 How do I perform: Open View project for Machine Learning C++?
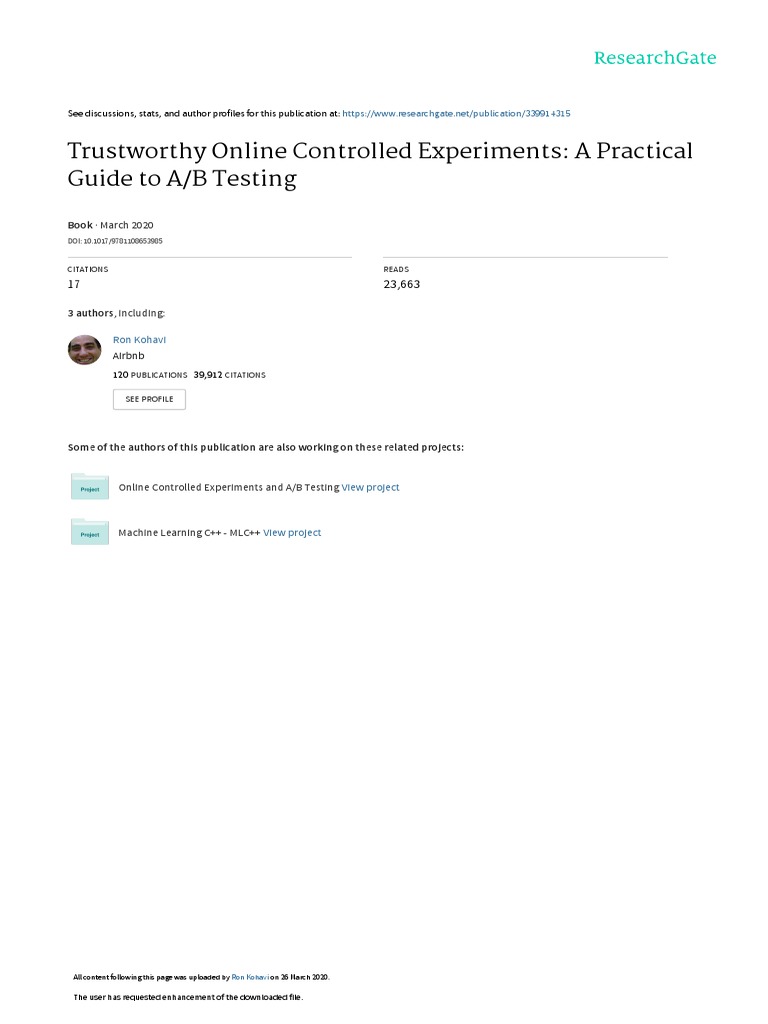(292, 533)
